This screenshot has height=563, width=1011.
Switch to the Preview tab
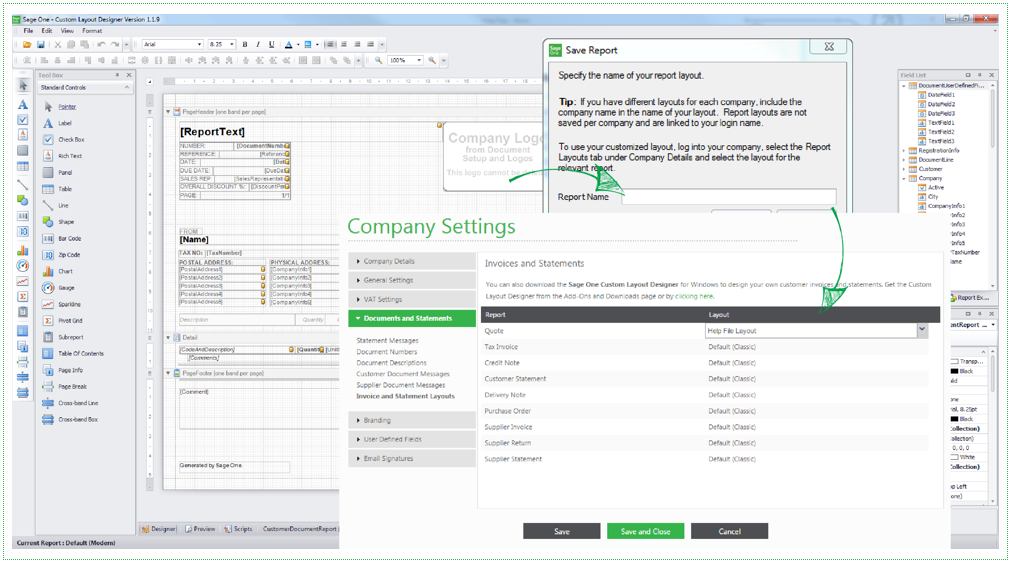coord(200,529)
